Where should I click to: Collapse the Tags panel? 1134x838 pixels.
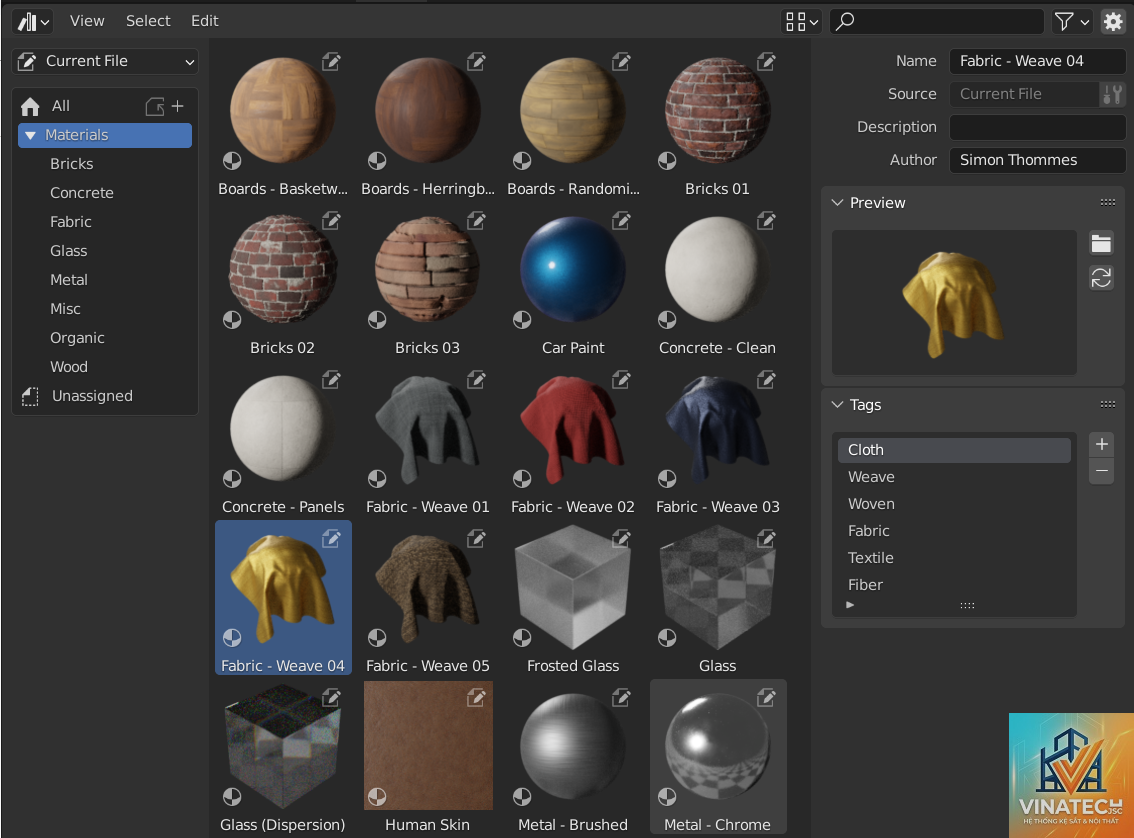click(837, 405)
